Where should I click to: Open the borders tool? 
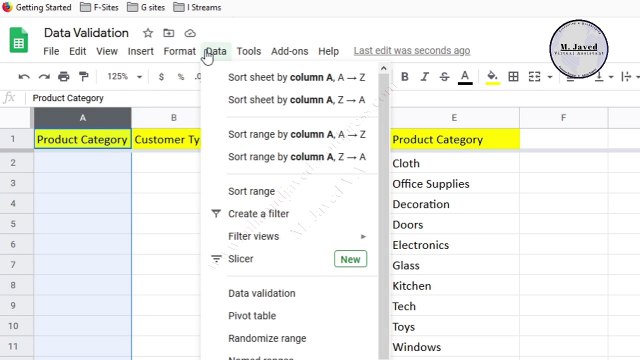click(513, 77)
